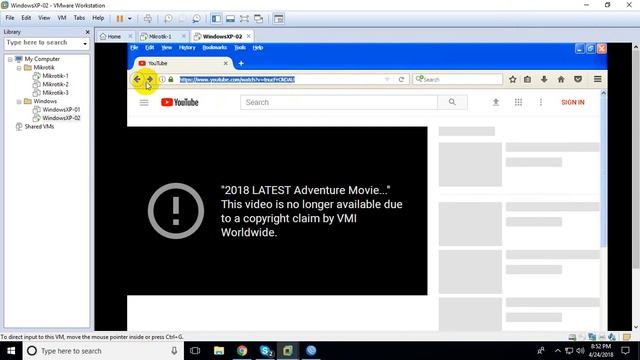Click the YouTube upload icon
640x360 pixels.
[x=496, y=102]
